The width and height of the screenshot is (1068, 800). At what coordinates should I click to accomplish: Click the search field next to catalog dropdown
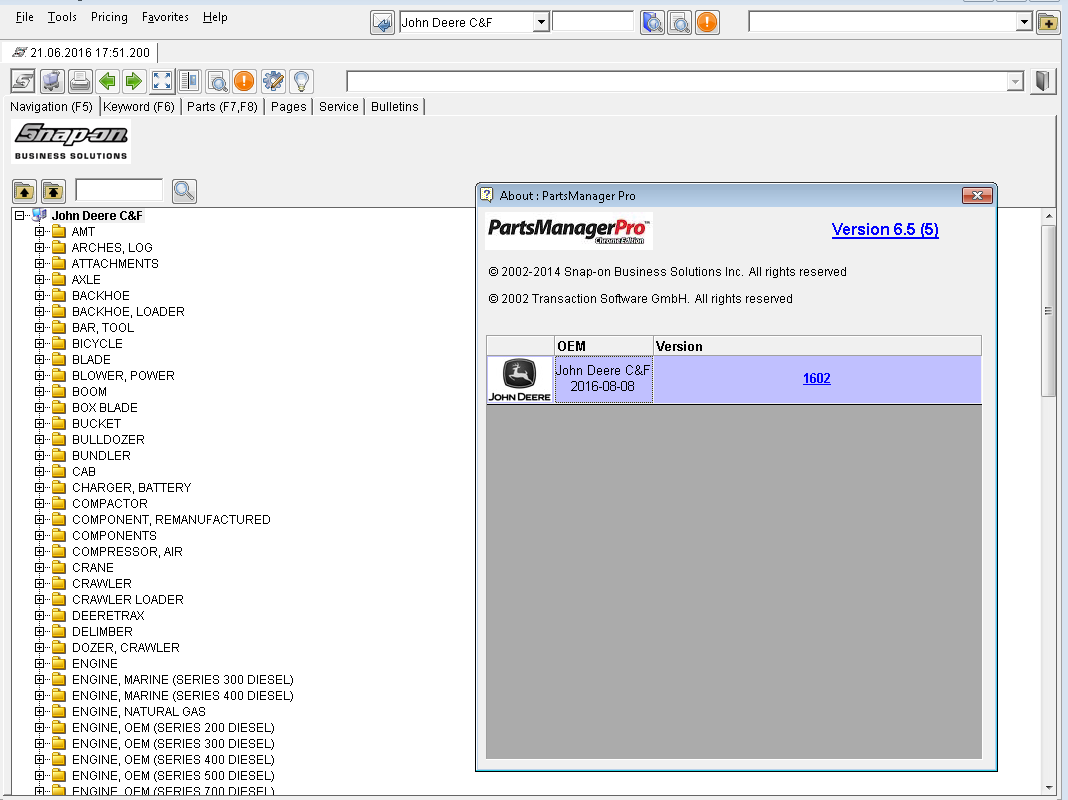coord(593,22)
